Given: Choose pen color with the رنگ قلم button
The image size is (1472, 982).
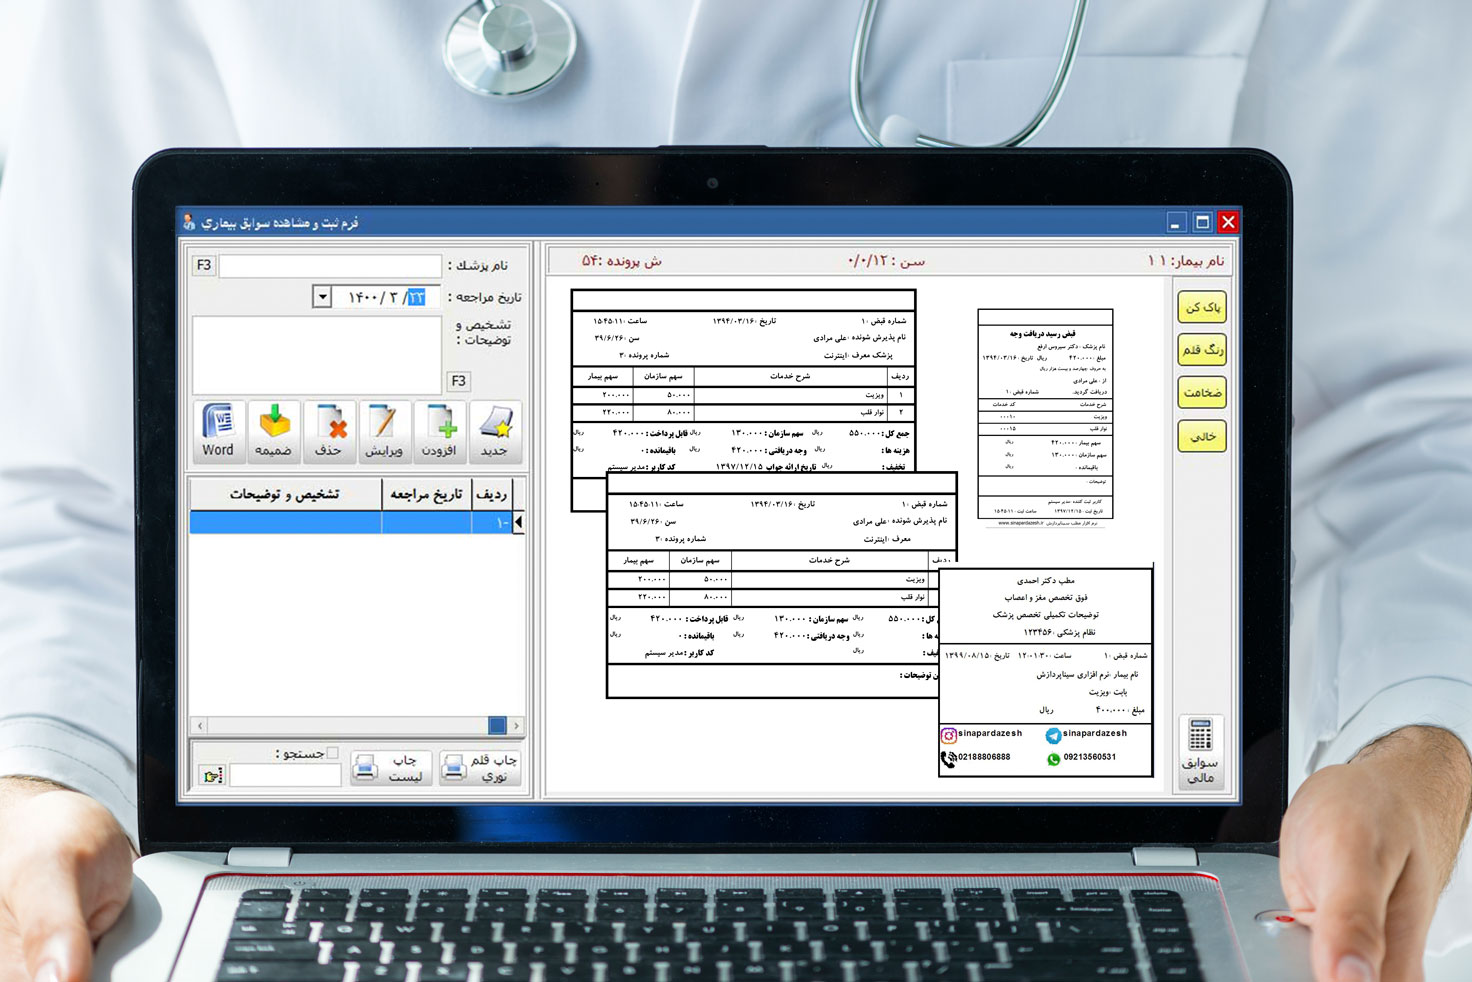Looking at the screenshot, I should point(1202,350).
